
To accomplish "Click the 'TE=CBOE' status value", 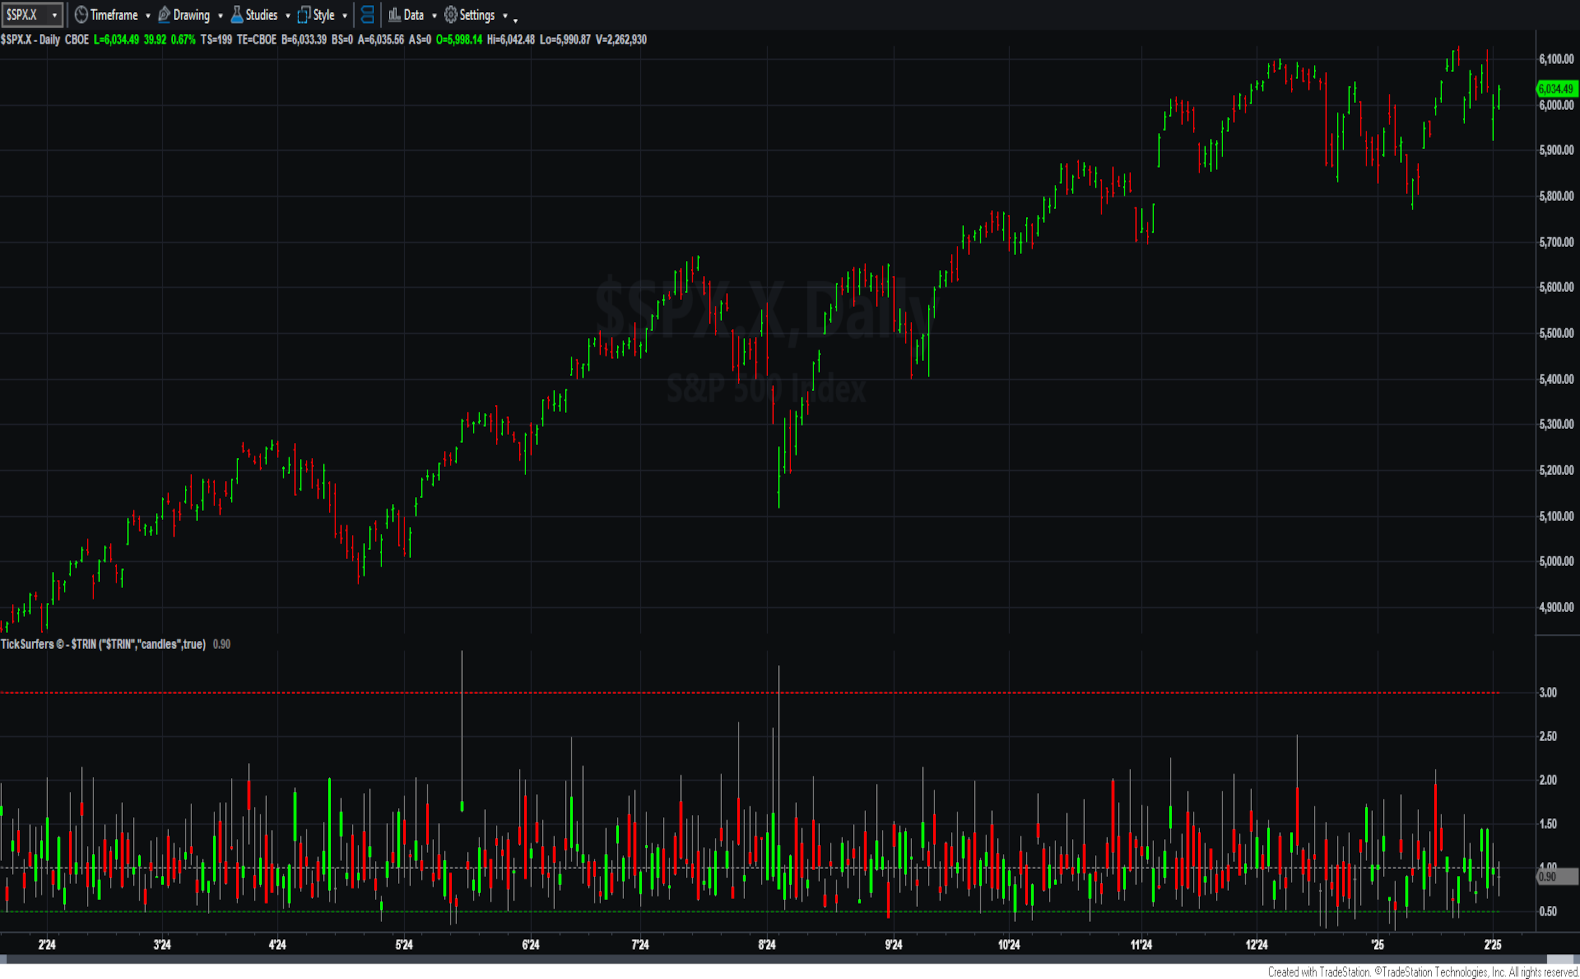I will 257,40.
